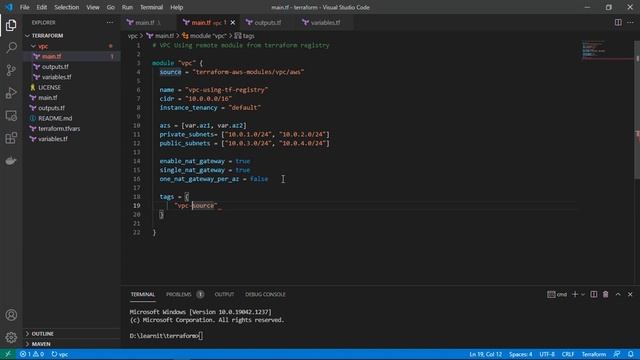Open the Run menu

click(x=127, y=7)
